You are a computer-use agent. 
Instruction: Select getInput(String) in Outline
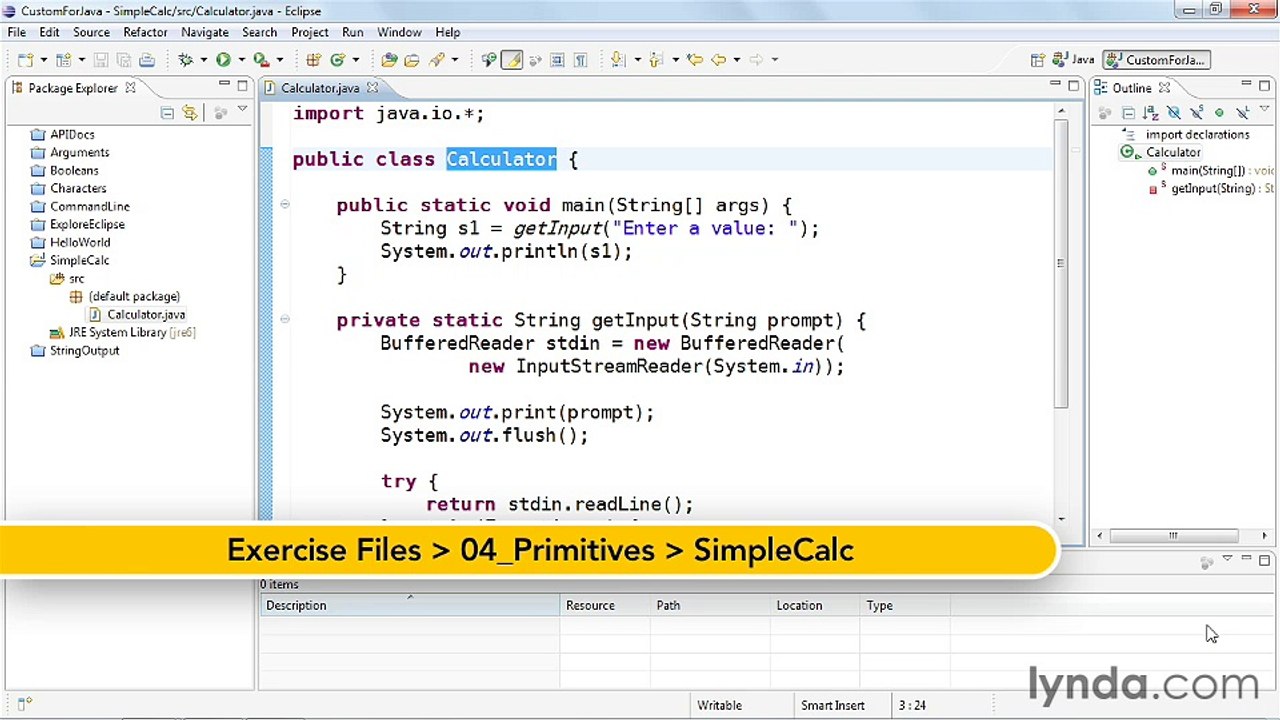pyautogui.click(x=1212, y=188)
